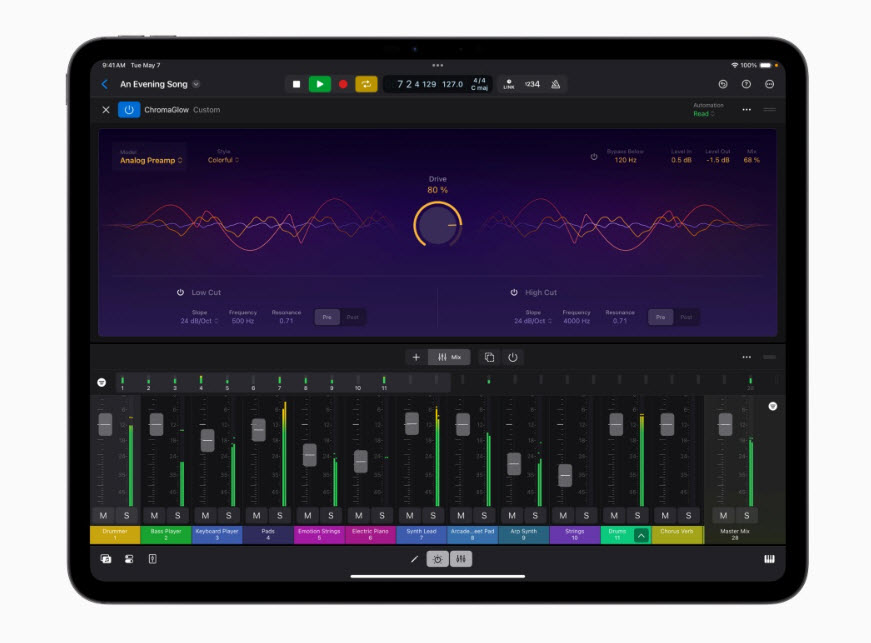Enable the Low Cut filter power icon
Screen dimensions: 871x643
click(181, 293)
